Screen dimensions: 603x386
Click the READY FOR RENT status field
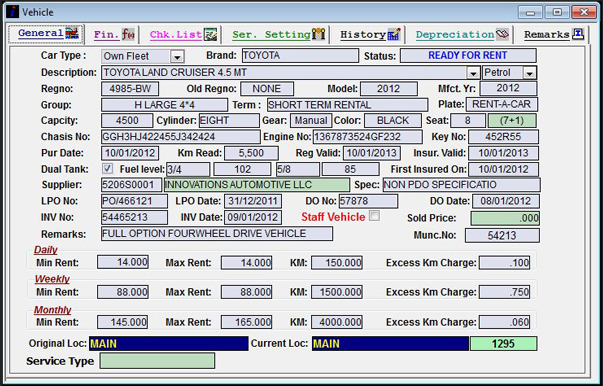[x=468, y=55]
